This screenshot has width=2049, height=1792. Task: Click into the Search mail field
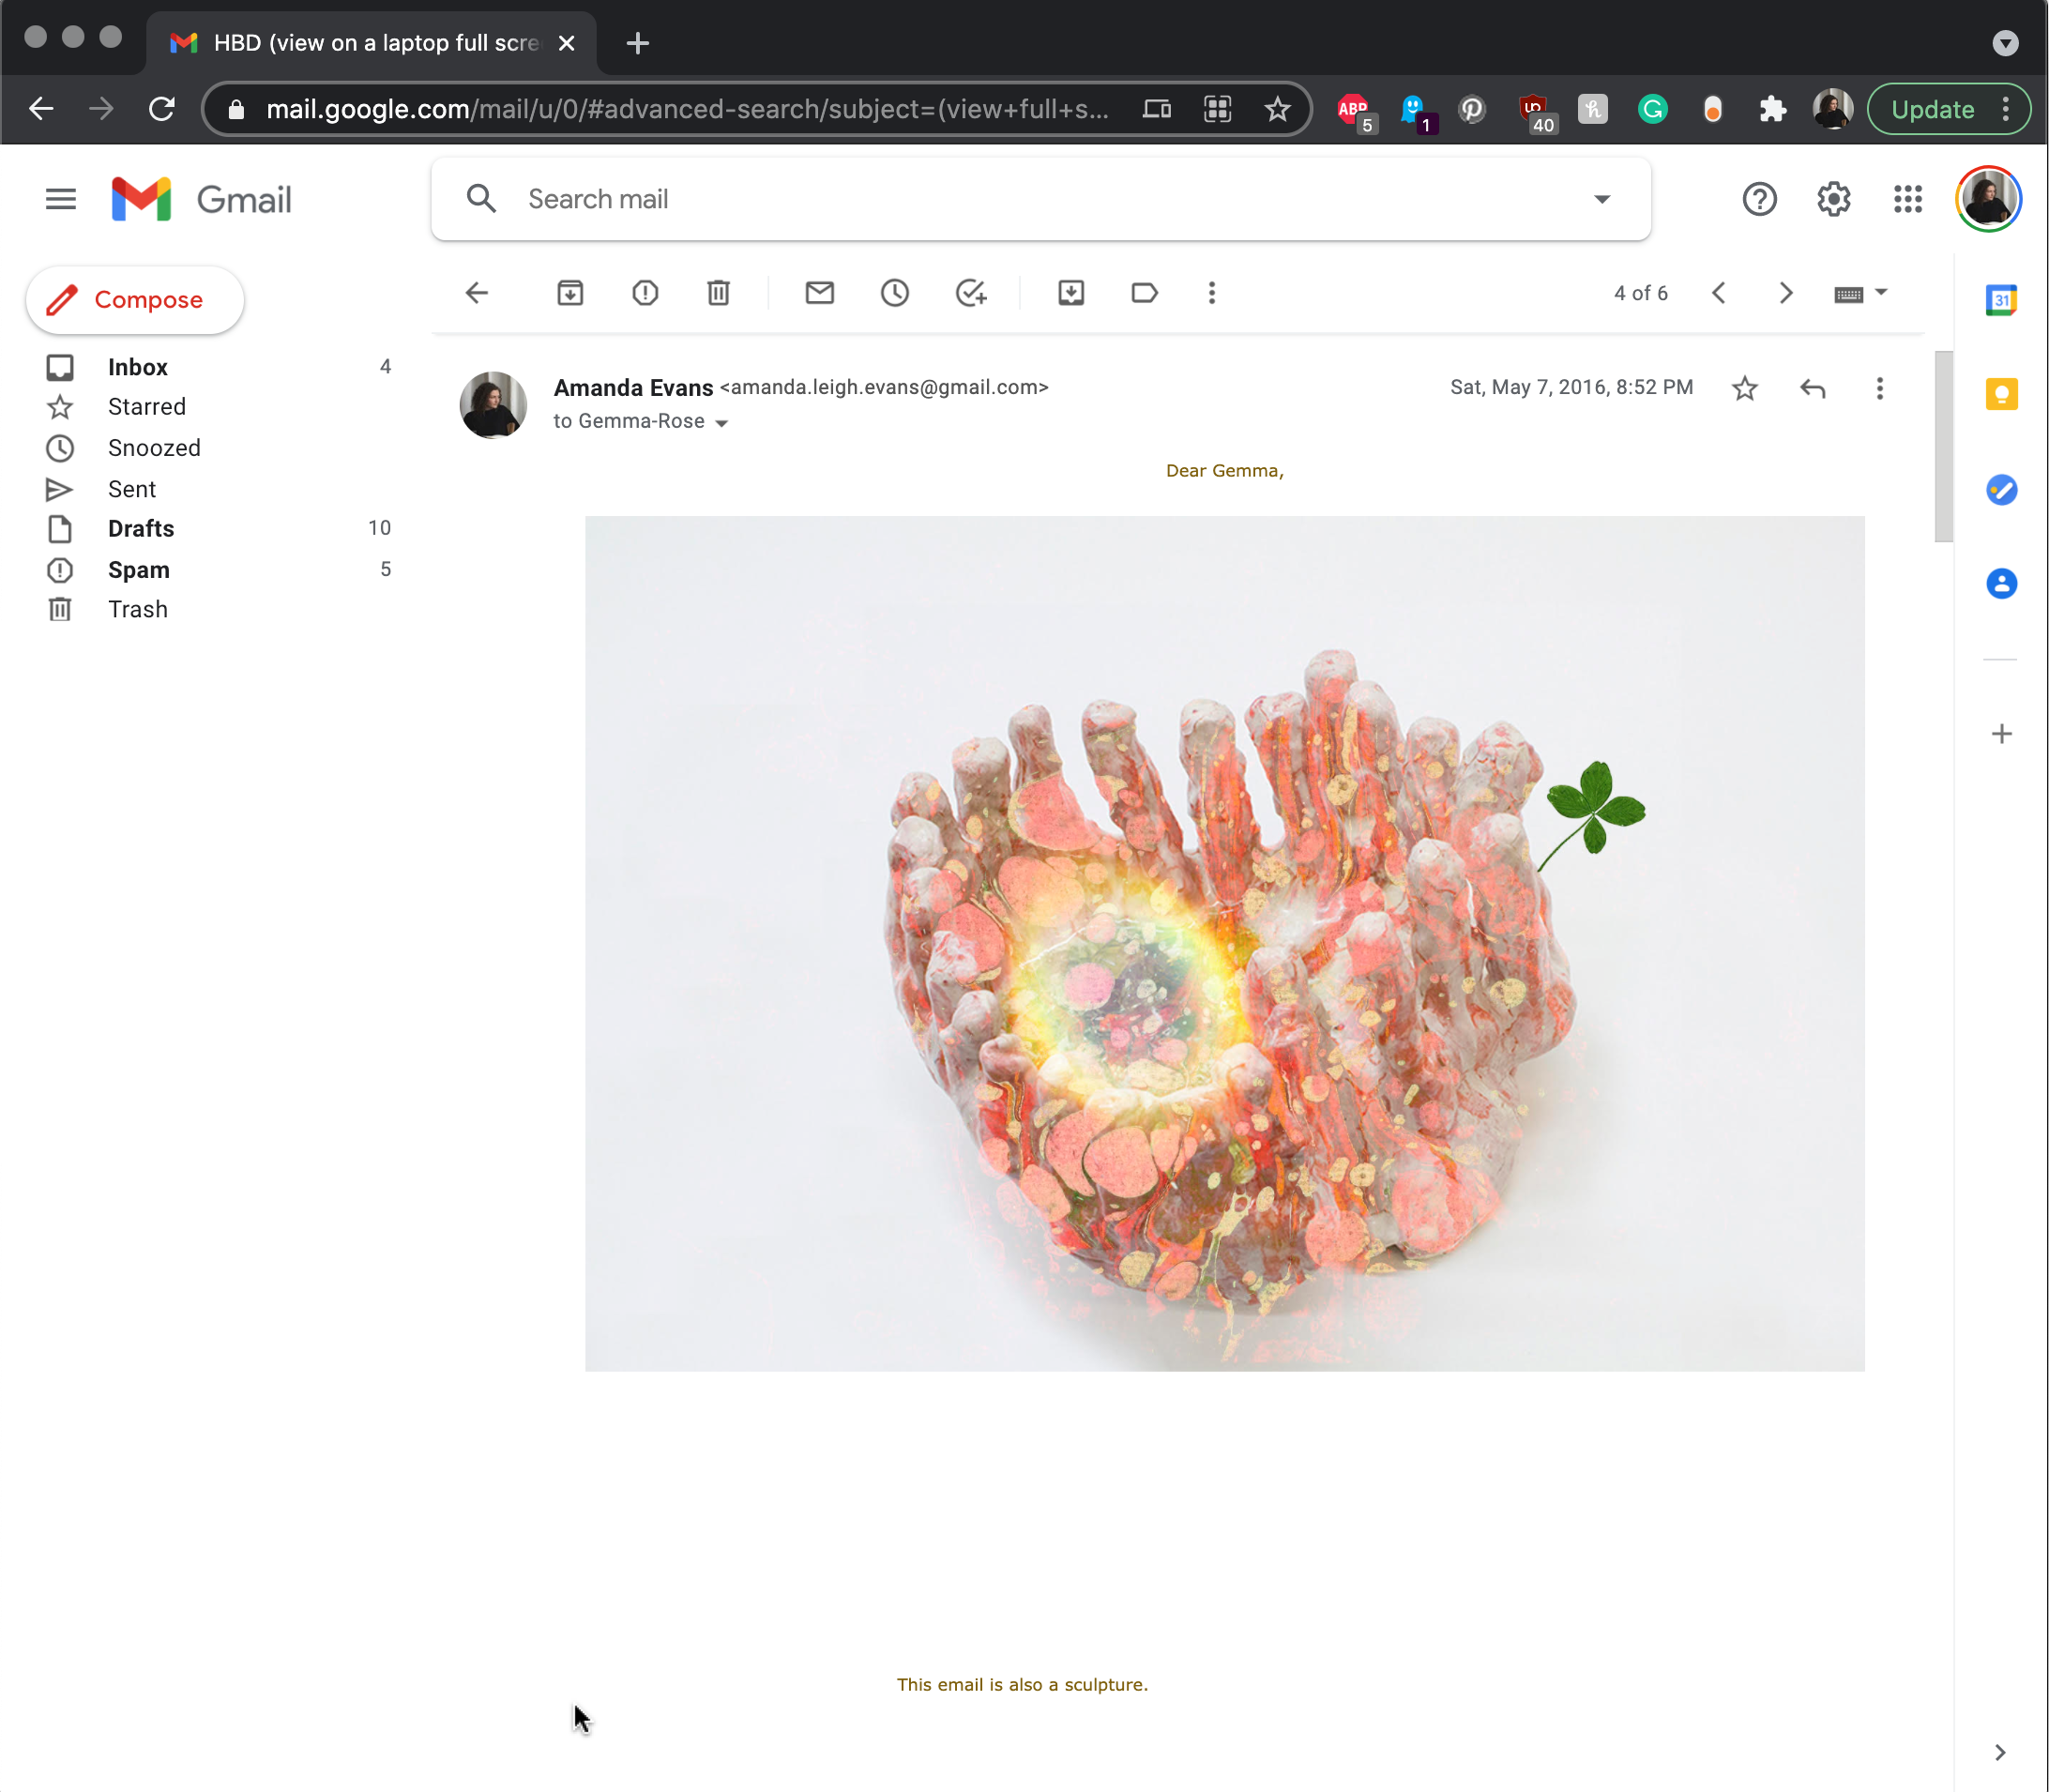point(1040,199)
